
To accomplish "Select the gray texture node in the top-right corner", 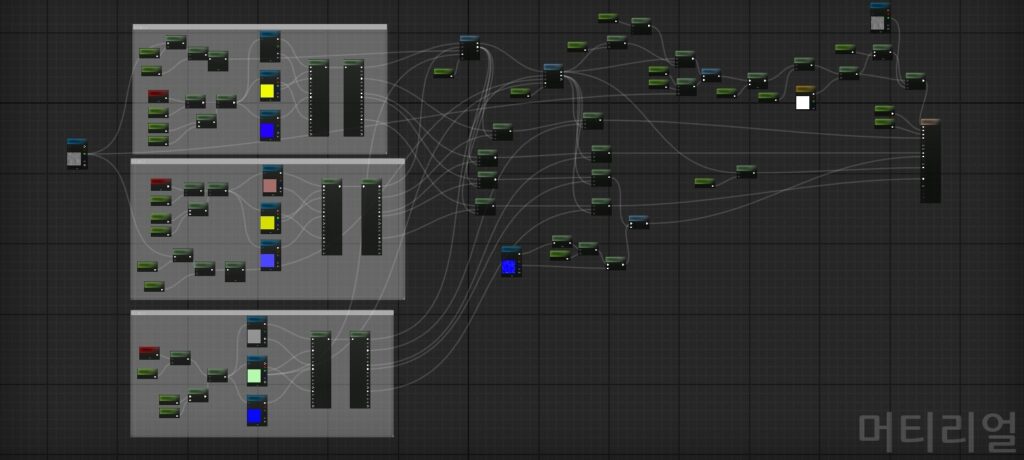I will (880, 18).
